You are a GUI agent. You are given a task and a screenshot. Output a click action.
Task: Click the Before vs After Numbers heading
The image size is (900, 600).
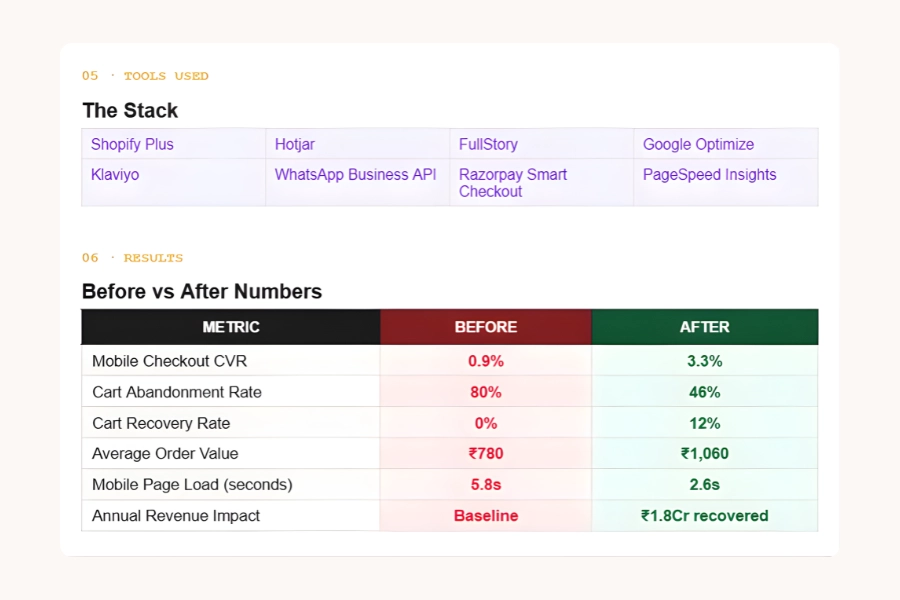point(202,292)
